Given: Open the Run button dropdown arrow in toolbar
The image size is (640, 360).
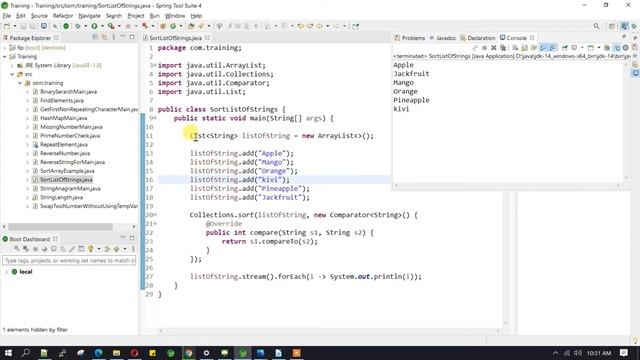Looking at the screenshot, I should 102,26.
